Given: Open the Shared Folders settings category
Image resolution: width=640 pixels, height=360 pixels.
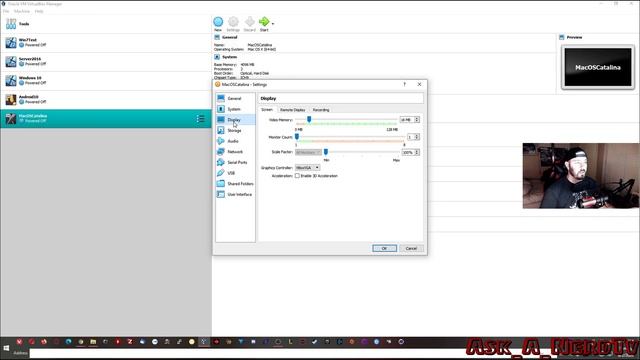Looking at the screenshot, I should click(235, 184).
